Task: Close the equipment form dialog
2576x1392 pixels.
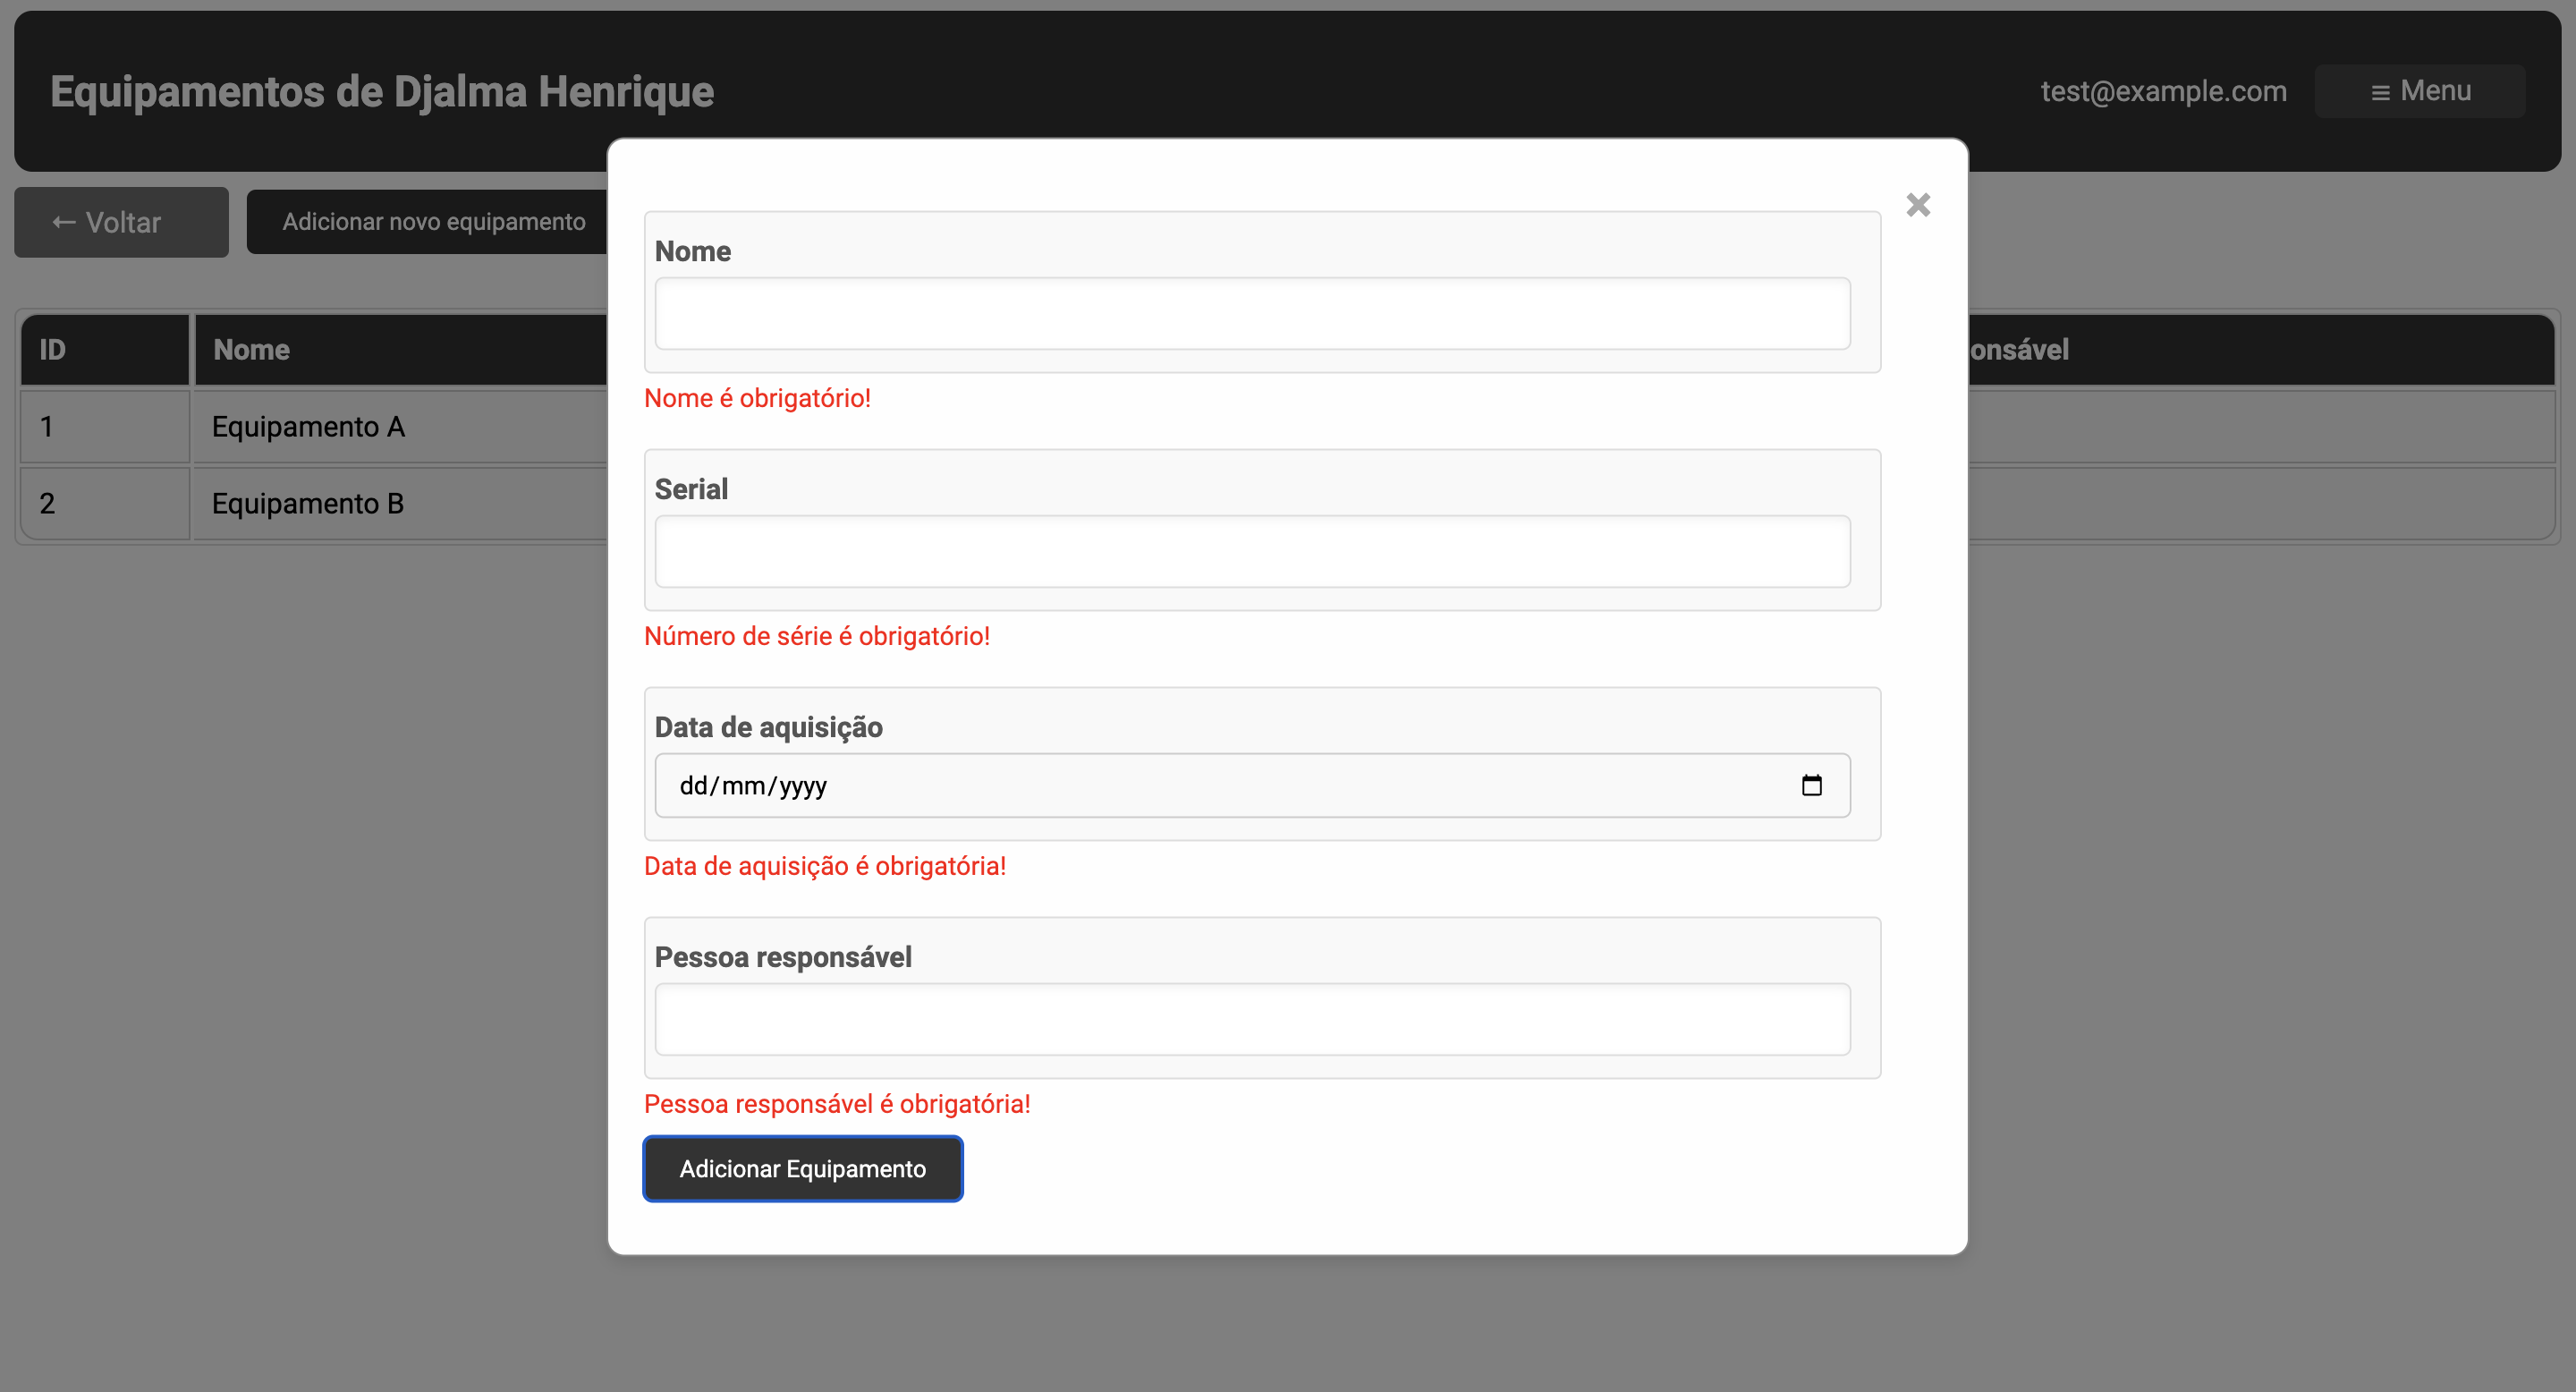Action: coord(1918,204)
